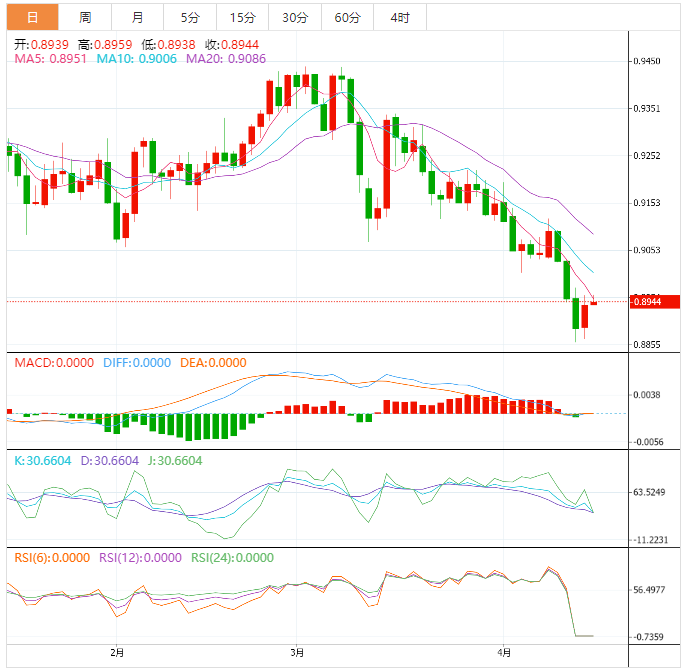Click the MA5 indicator label
This screenshot has height=669, width=681.
(x=50, y=59)
